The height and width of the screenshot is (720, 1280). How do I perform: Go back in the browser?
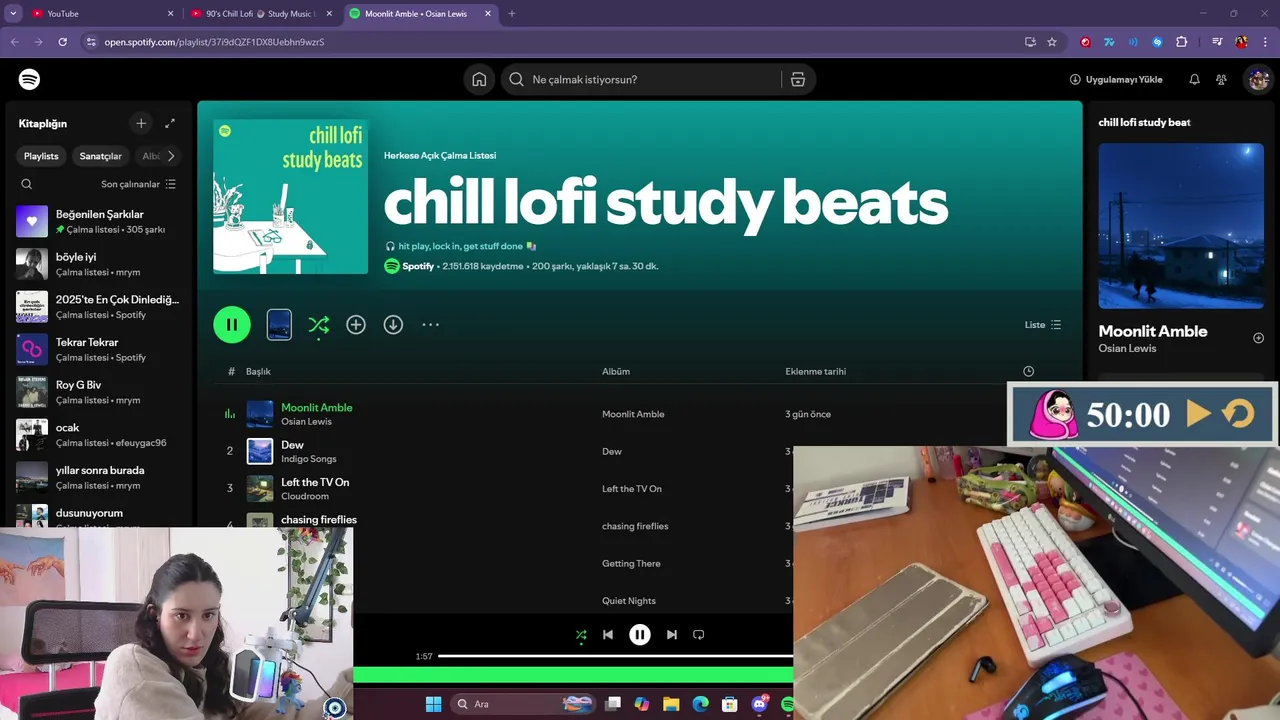pyautogui.click(x=14, y=42)
